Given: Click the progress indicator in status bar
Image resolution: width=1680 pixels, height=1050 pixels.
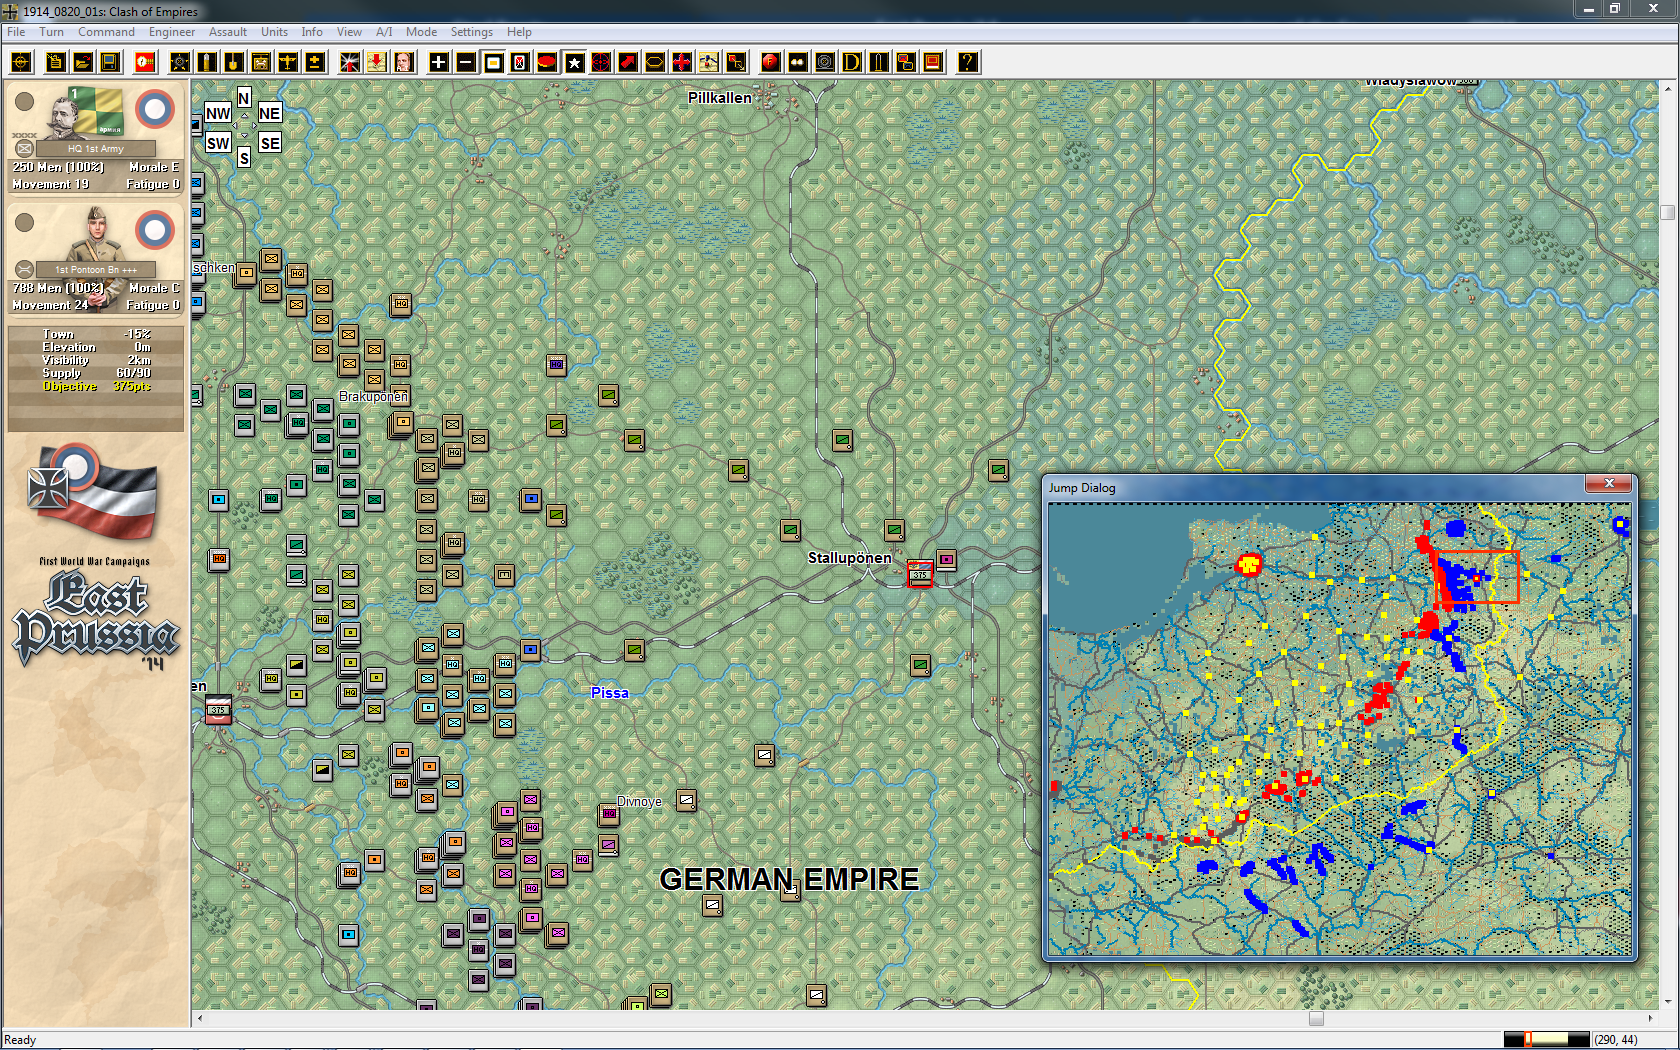Looking at the screenshot, I should (x=1546, y=1039).
